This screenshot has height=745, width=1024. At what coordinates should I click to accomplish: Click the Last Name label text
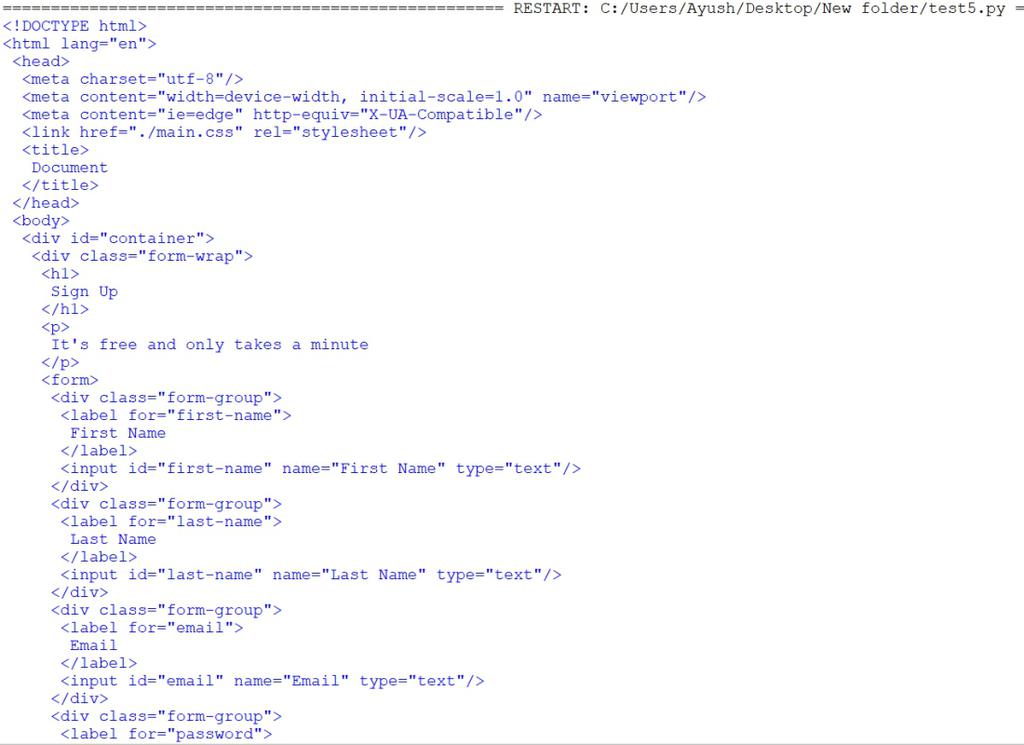tap(113, 539)
